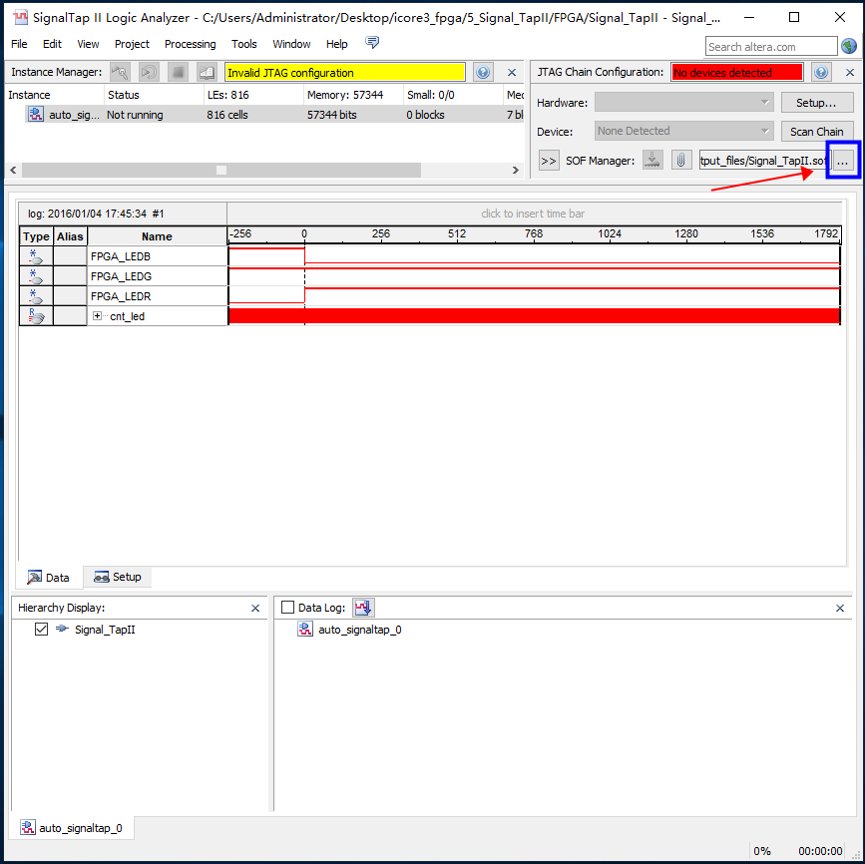The image size is (865, 864).
Task: Click the browse (...) button for SOF file
Action: click(x=843, y=160)
